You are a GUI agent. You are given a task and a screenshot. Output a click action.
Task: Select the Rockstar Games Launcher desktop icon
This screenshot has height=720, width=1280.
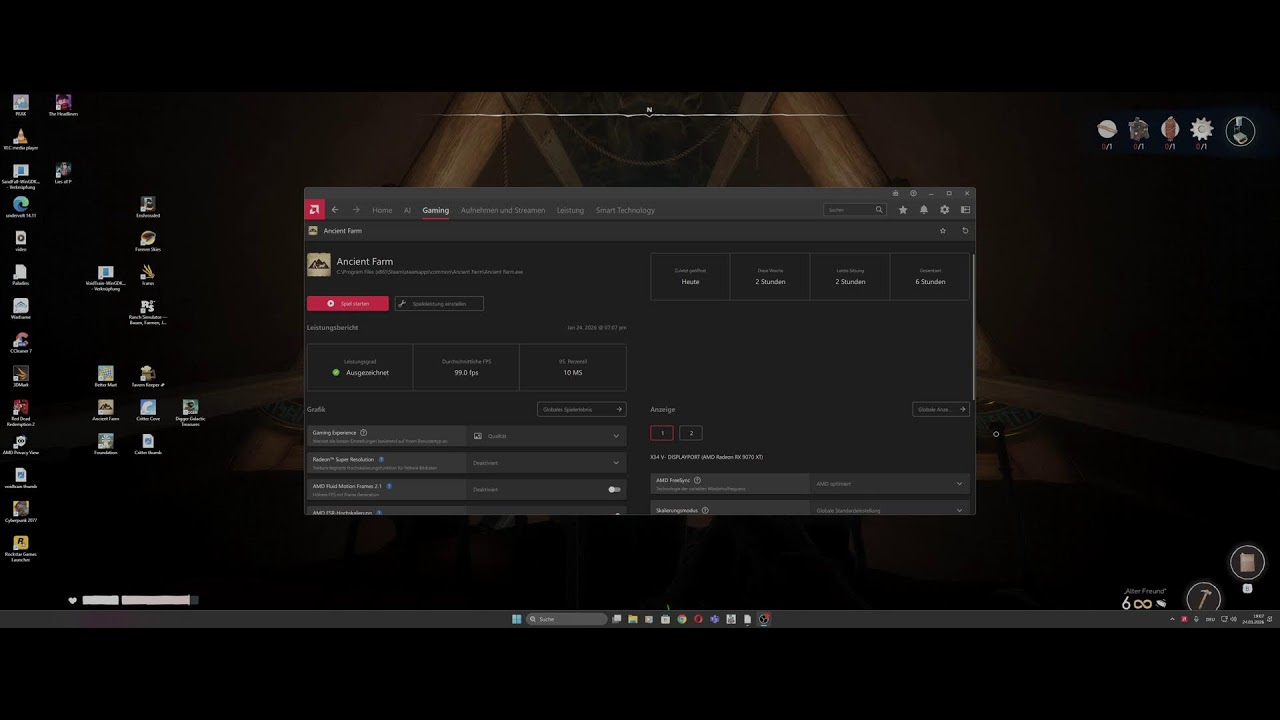coord(20,548)
